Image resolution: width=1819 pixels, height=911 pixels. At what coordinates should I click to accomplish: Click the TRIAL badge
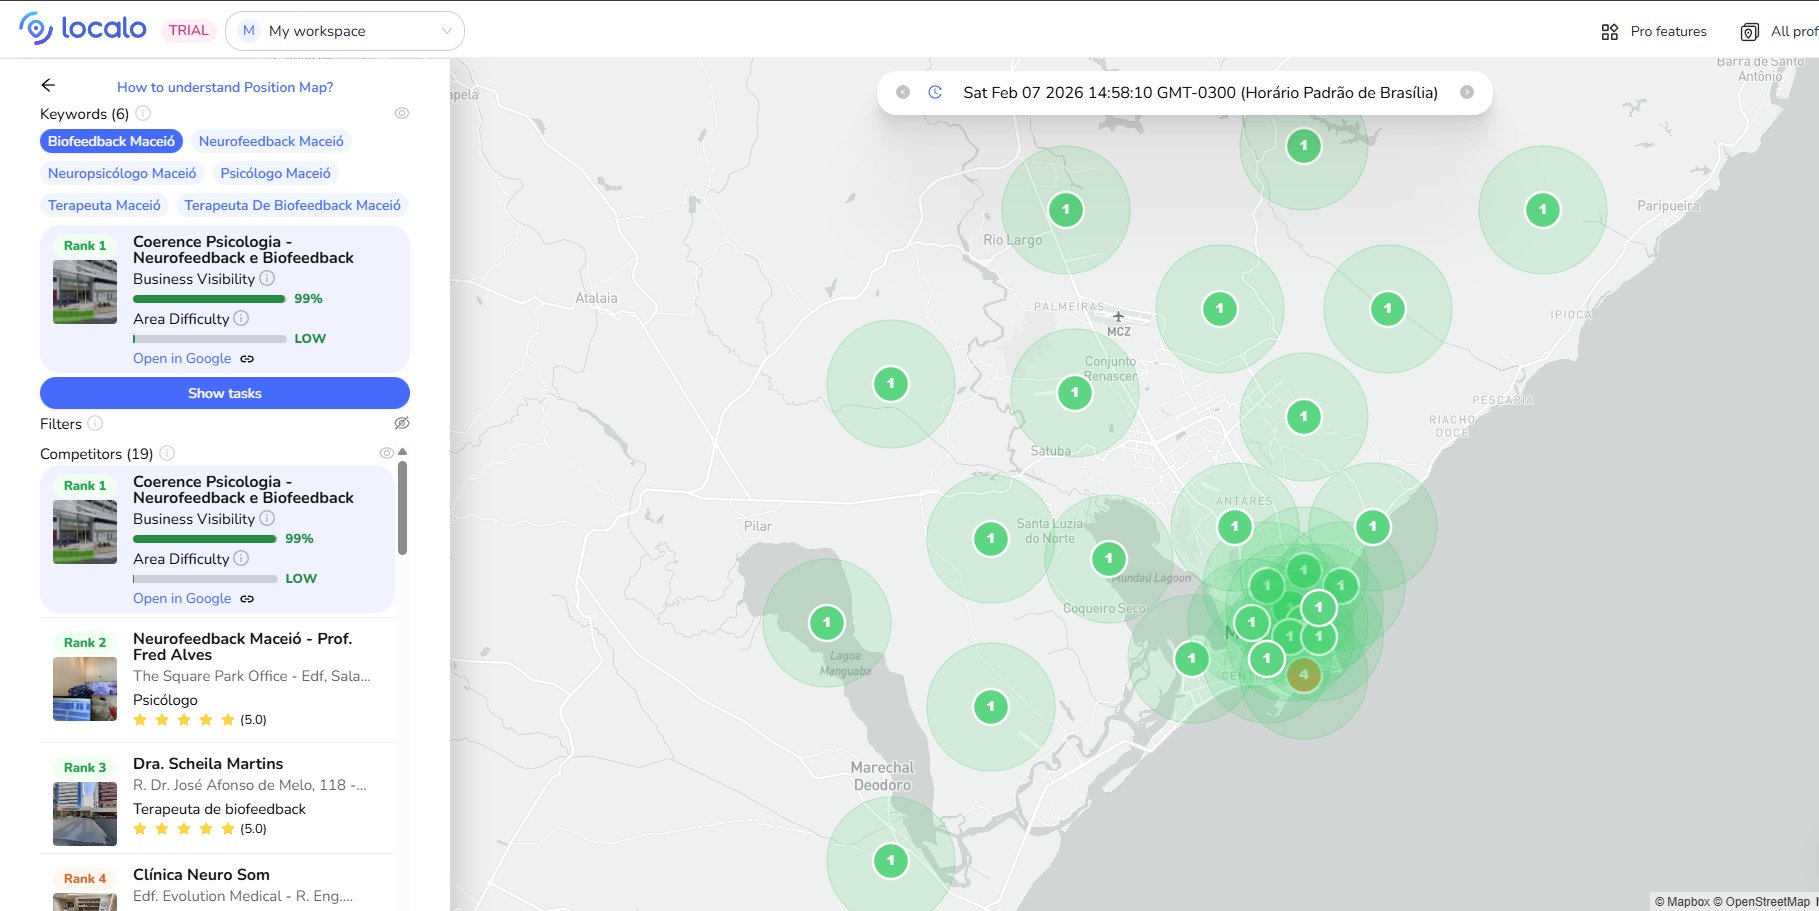coord(189,30)
